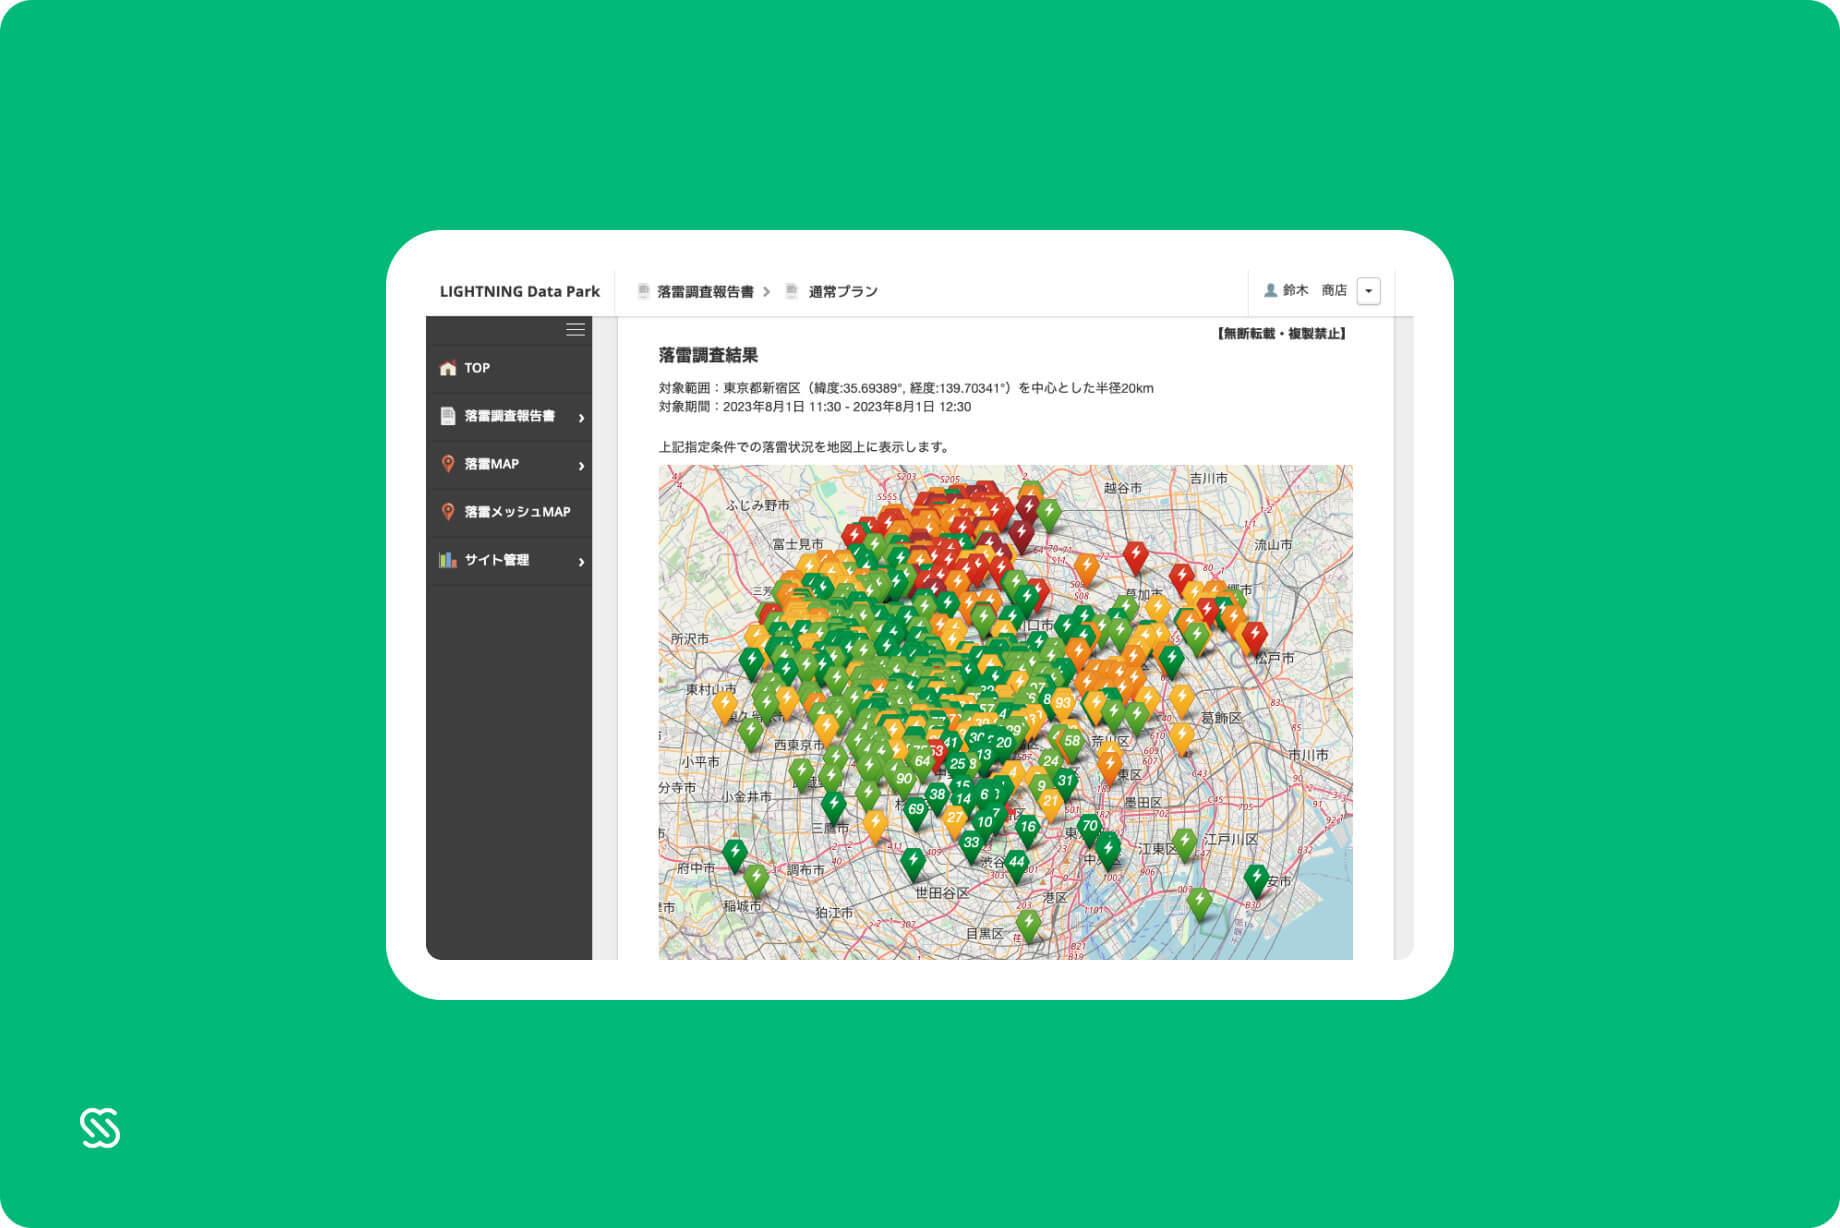The image size is (1840, 1228).
Task: Select the green lightning marker numbered 70
Action: (1089, 828)
